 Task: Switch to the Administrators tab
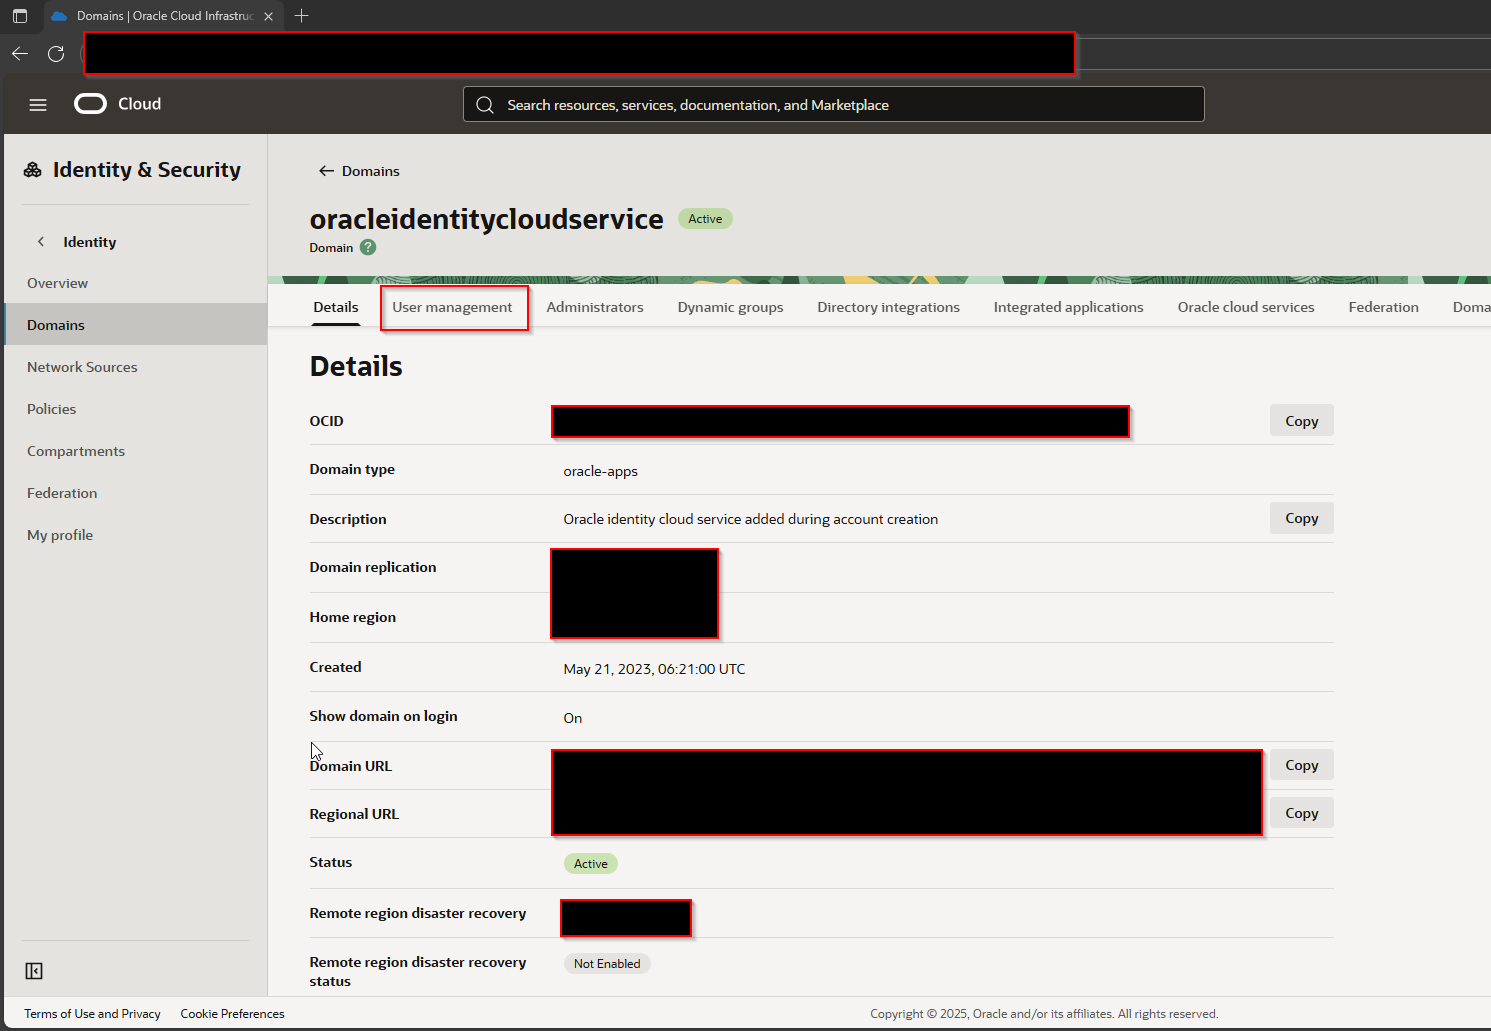coord(595,307)
